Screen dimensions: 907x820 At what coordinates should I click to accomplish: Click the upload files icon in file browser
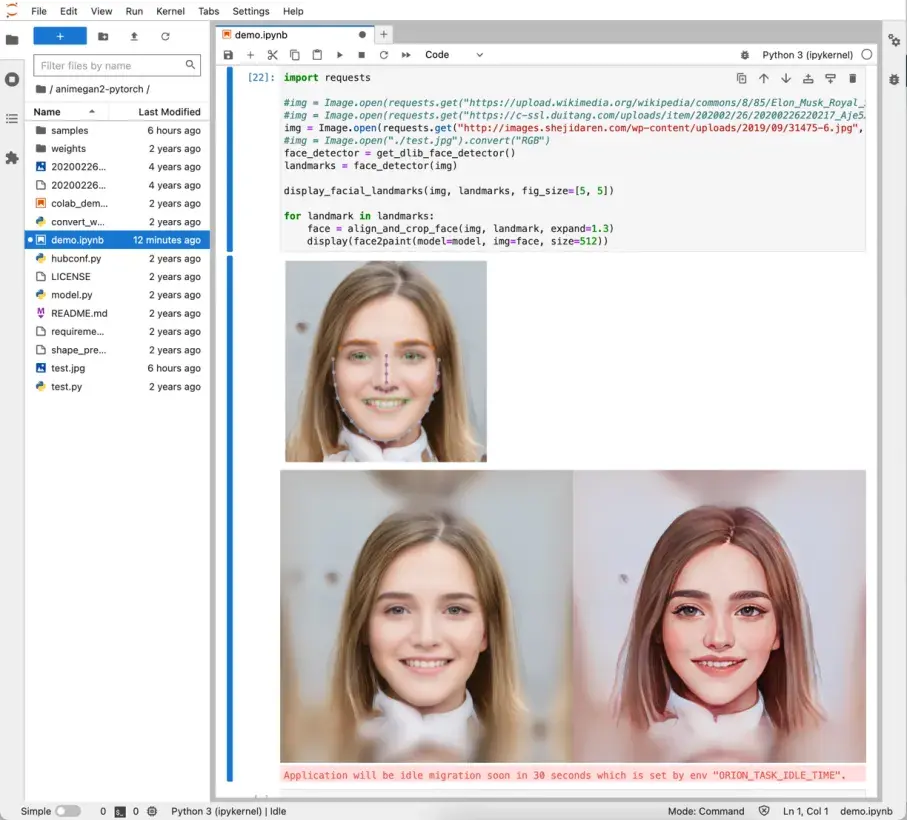coord(134,36)
